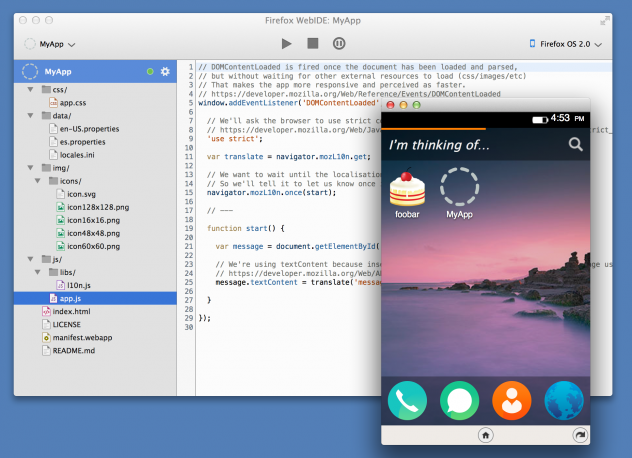Screen dimensions: 632x458
Task: Tap the search magnifier in simulator
Action: click(x=575, y=145)
